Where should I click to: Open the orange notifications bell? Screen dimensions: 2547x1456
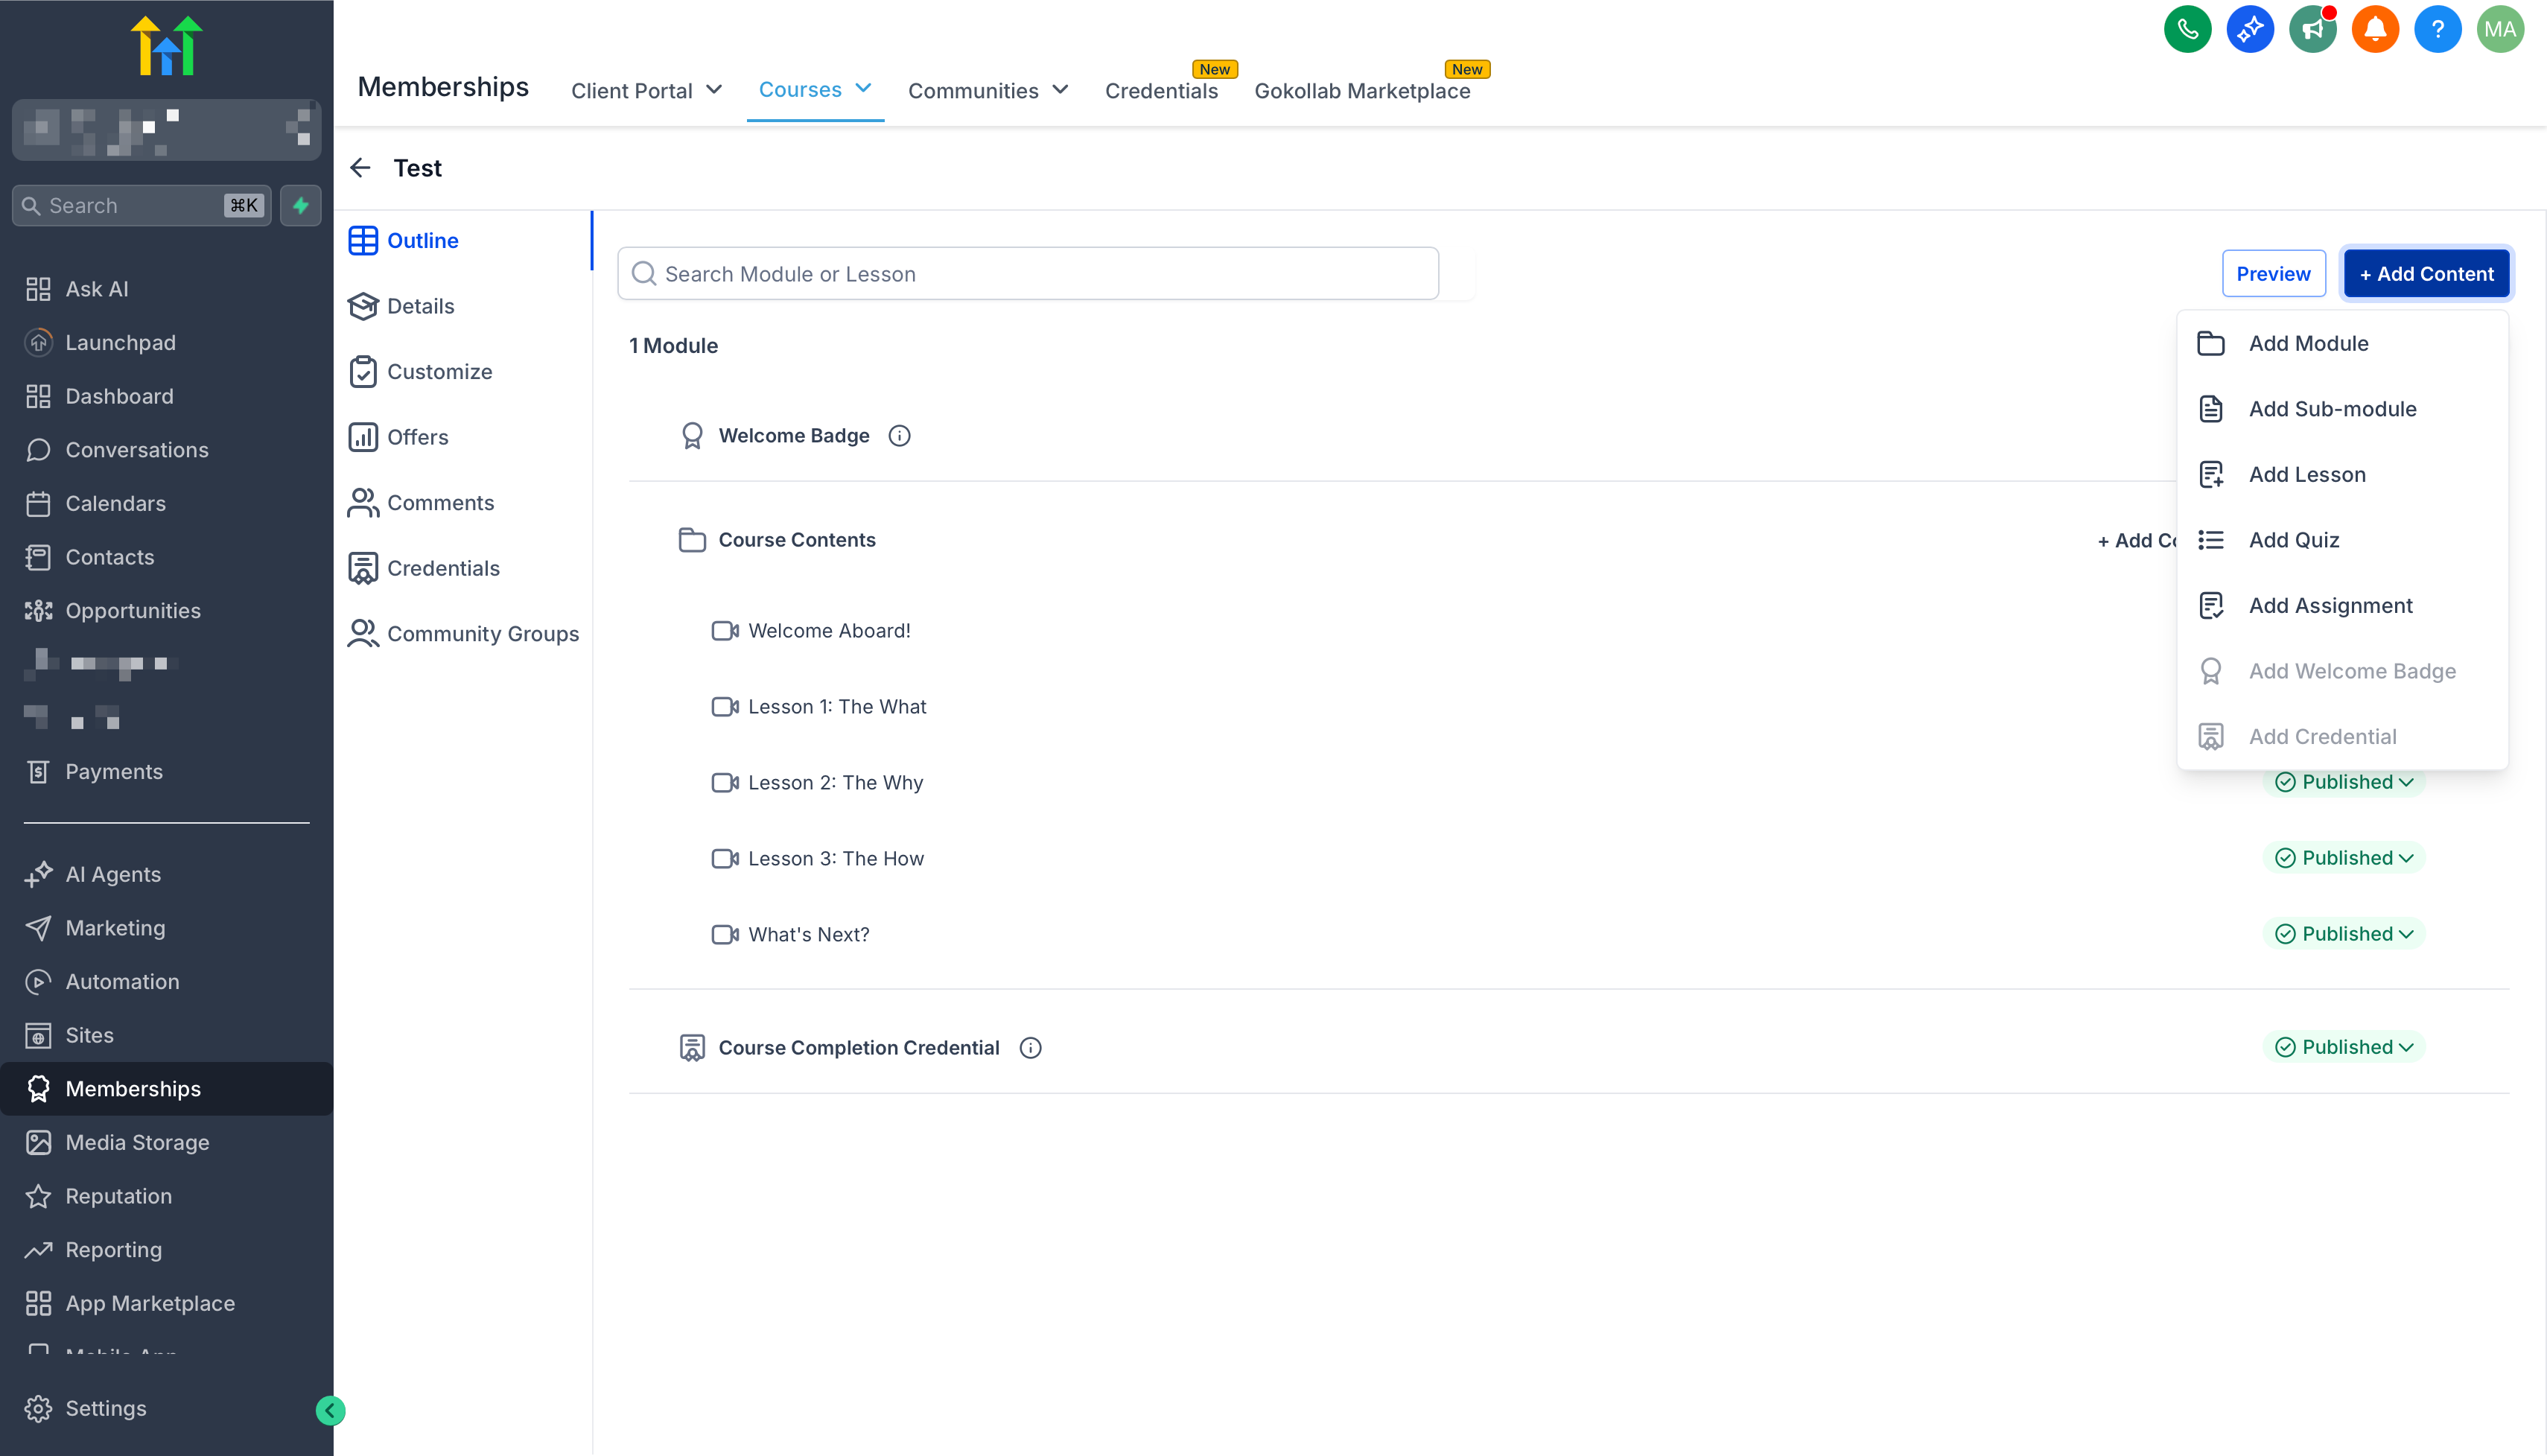coord(2375,29)
